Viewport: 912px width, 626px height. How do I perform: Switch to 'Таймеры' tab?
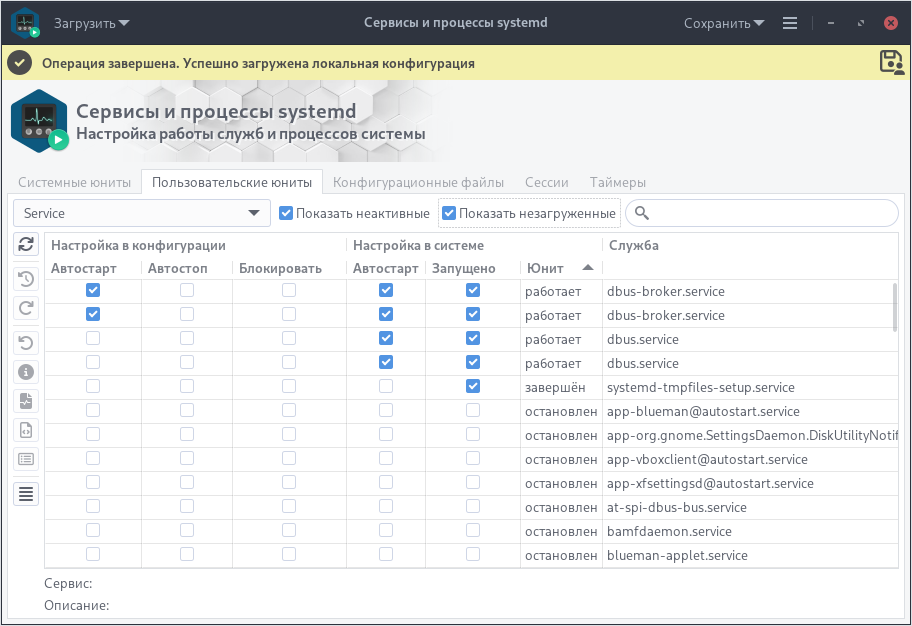(617, 182)
